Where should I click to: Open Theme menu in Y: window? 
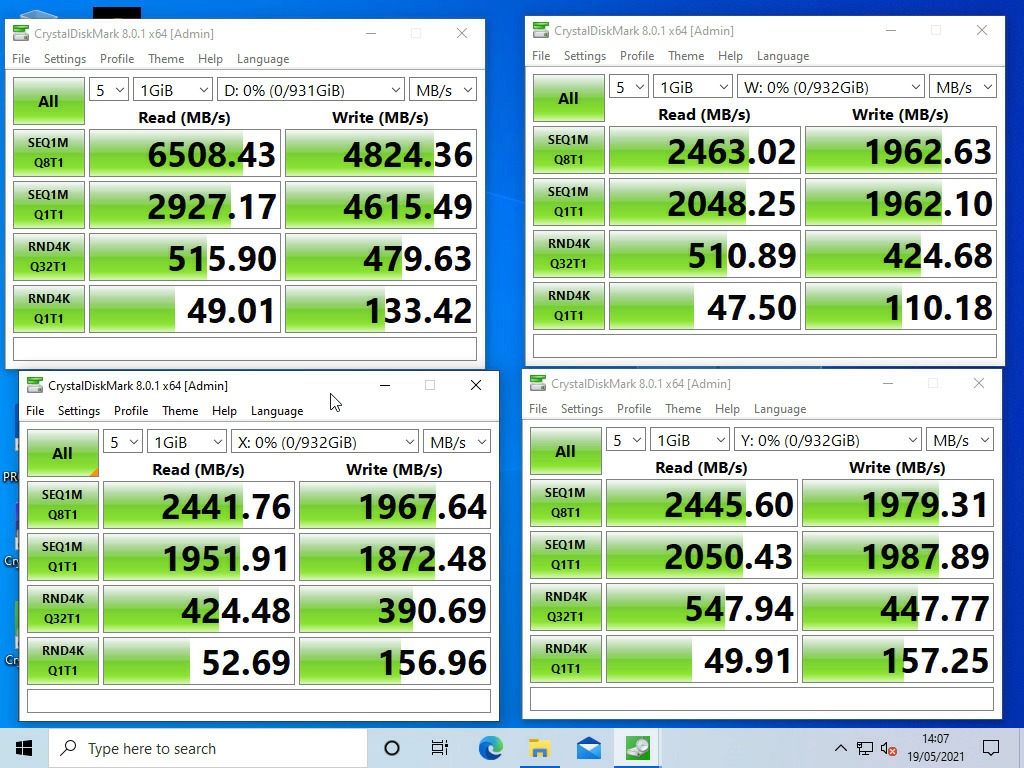[x=683, y=409]
